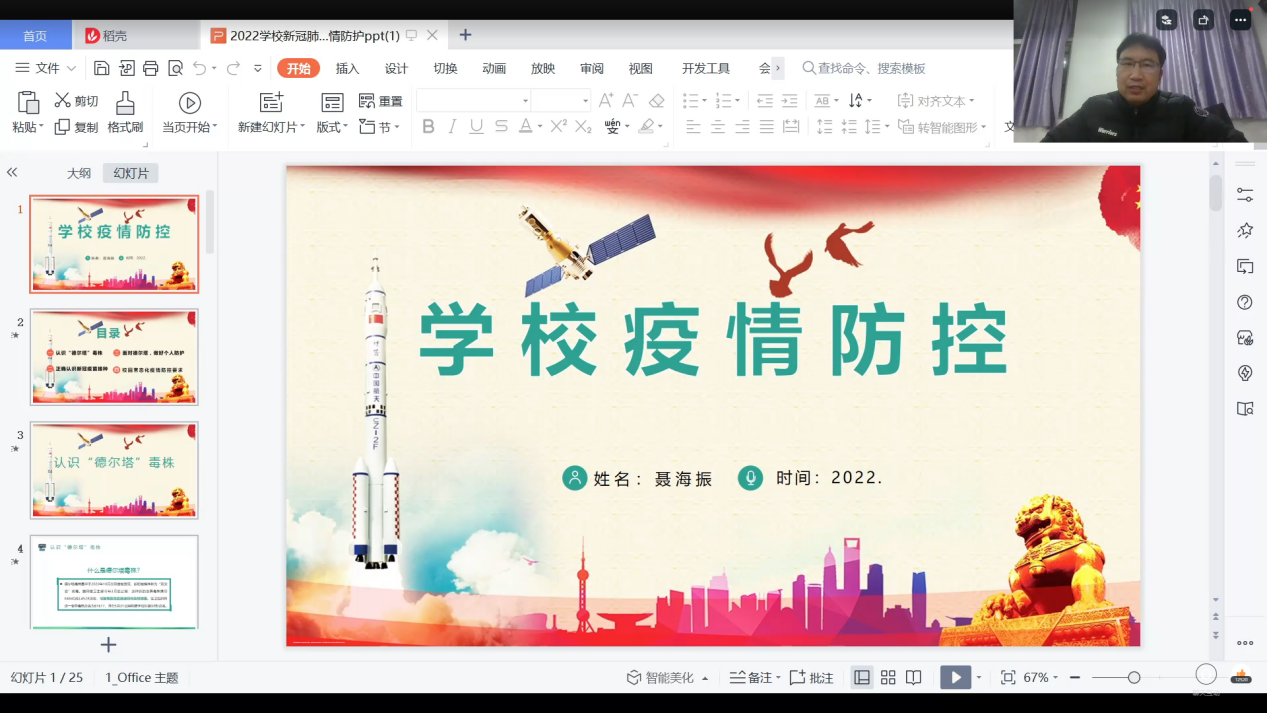Image resolution: width=1267 pixels, height=713 pixels.
Task: Click the clear formatting eraser icon
Action: click(657, 100)
